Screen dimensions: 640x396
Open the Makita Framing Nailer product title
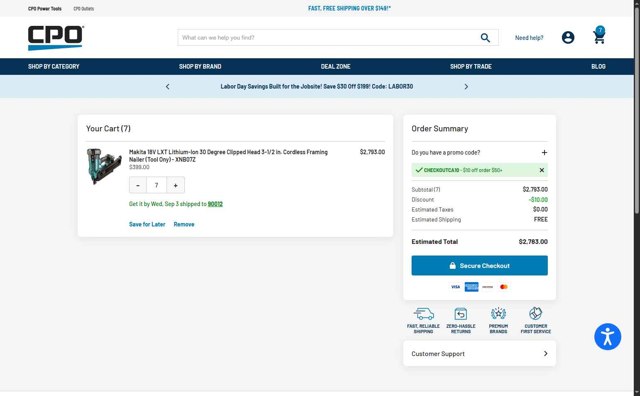coord(228,156)
